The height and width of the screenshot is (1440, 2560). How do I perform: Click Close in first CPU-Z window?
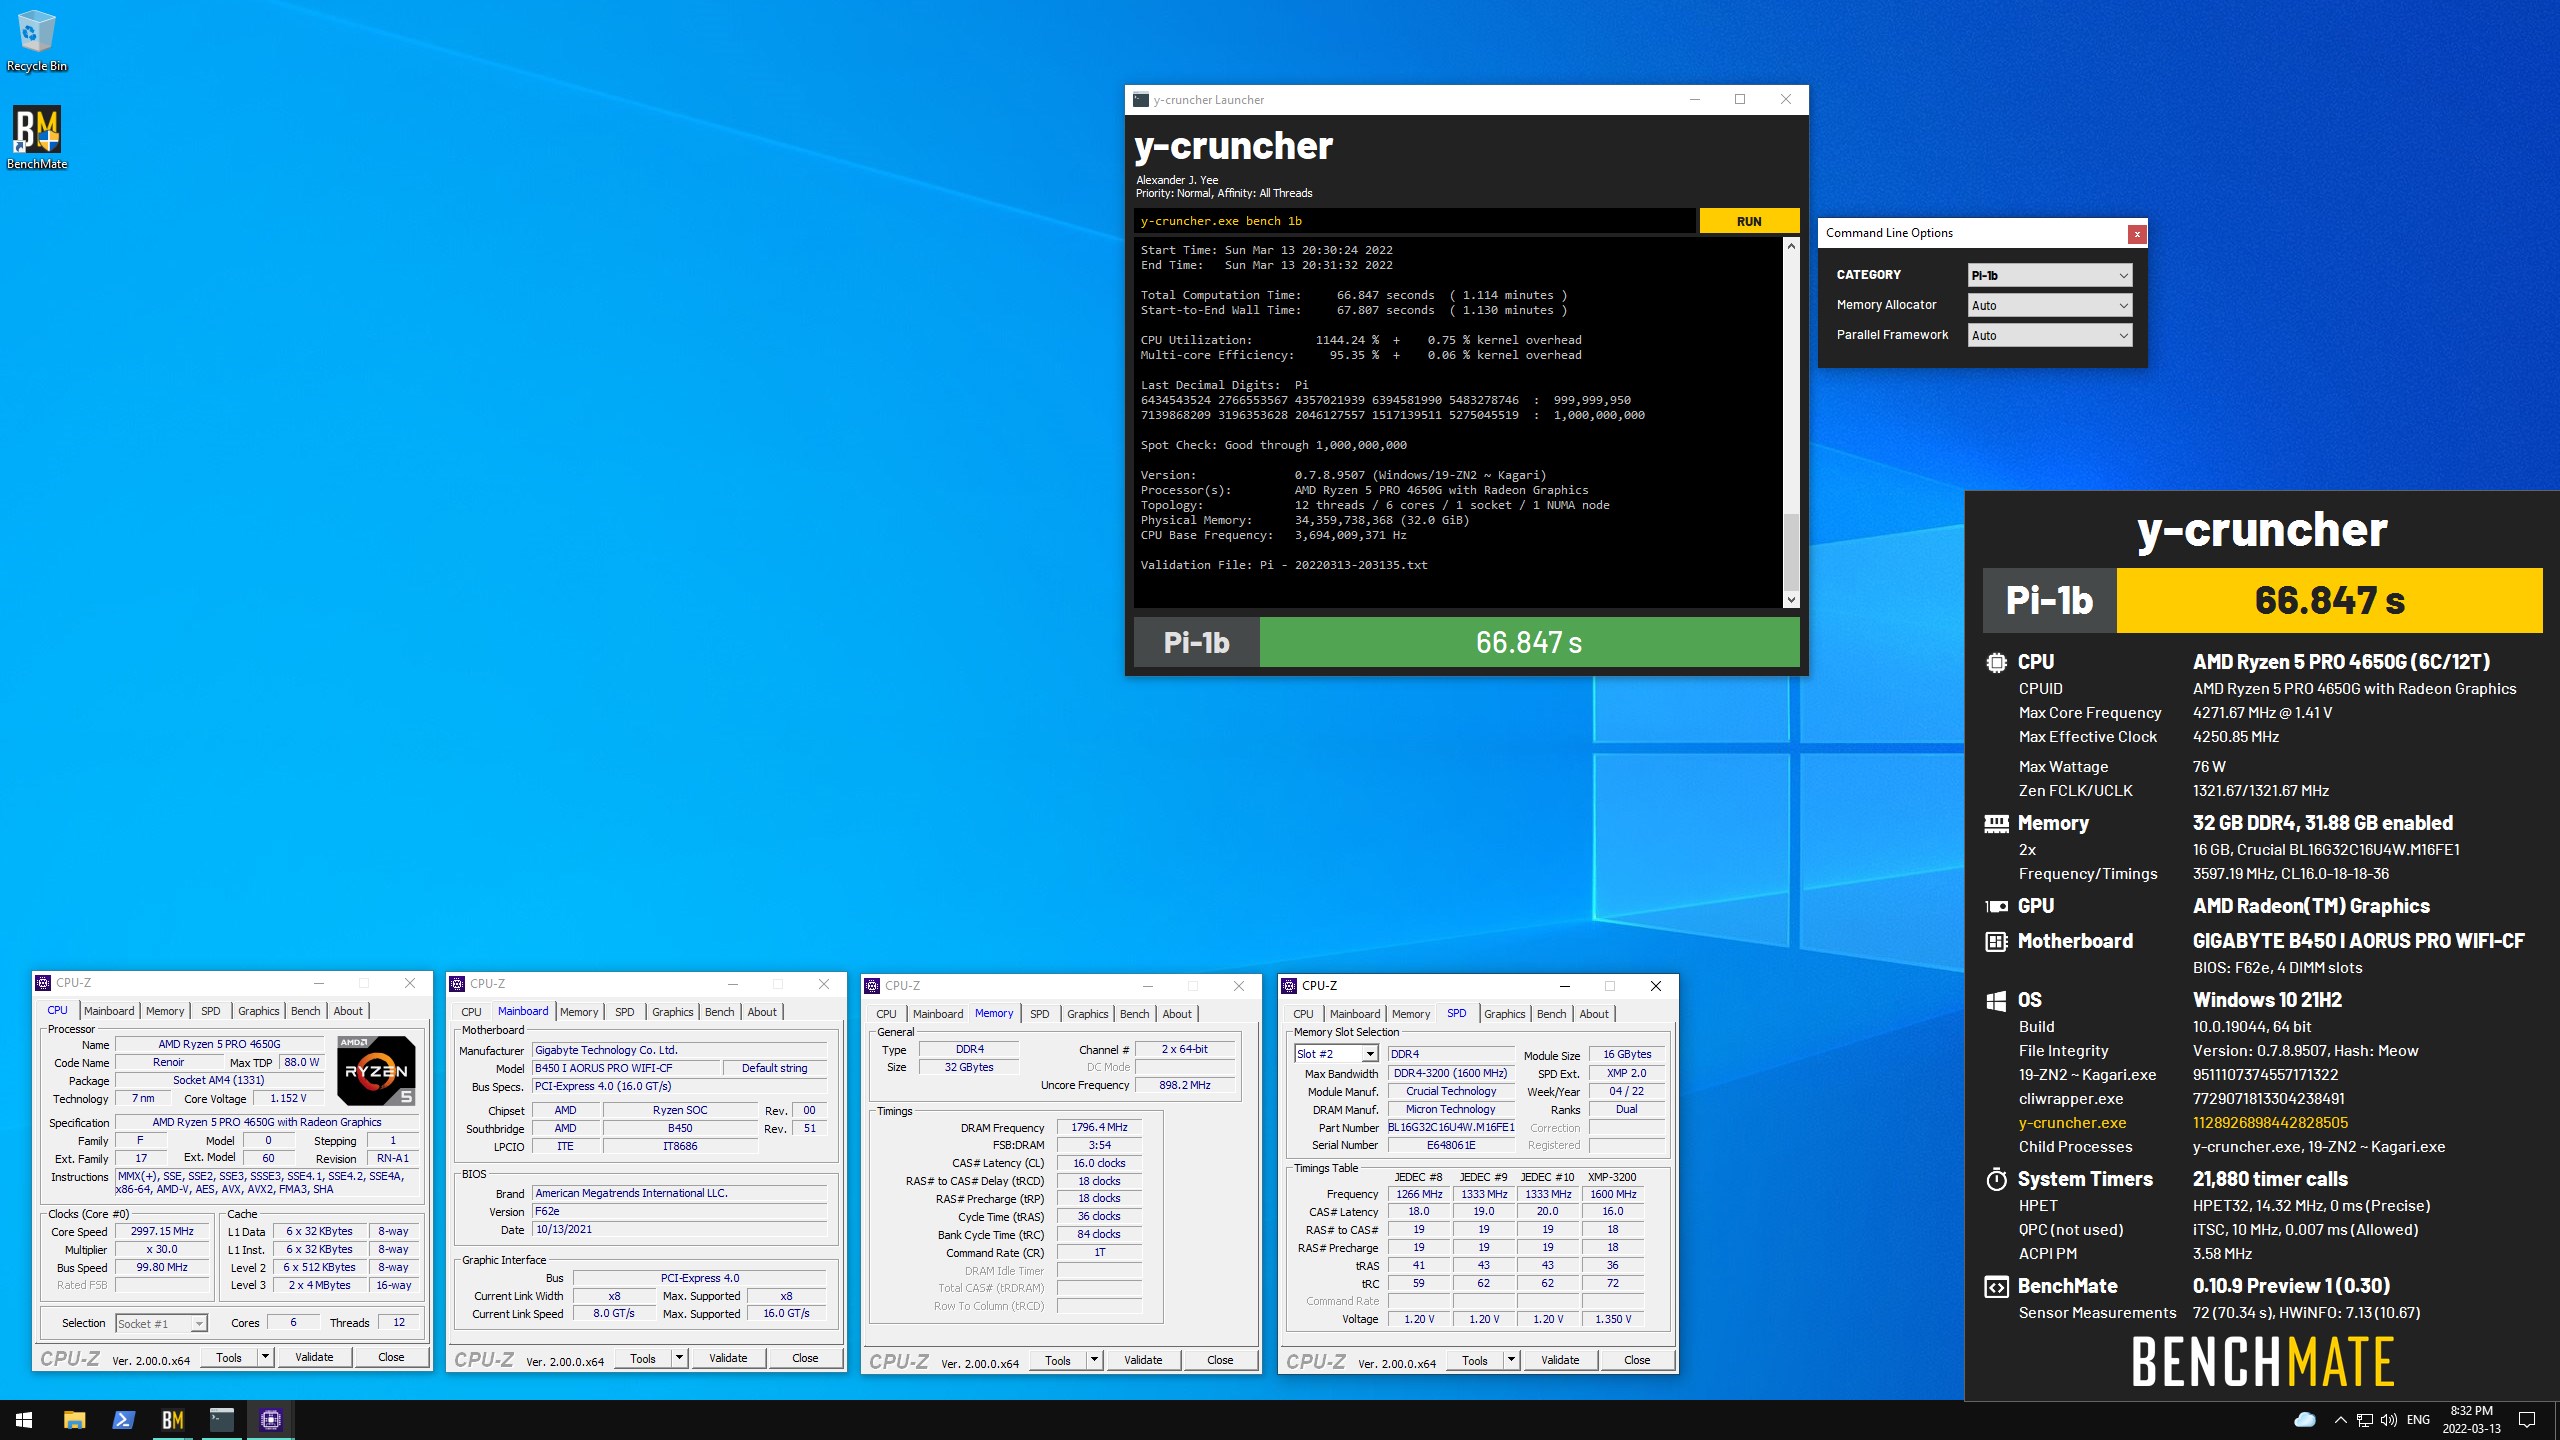tap(391, 1357)
